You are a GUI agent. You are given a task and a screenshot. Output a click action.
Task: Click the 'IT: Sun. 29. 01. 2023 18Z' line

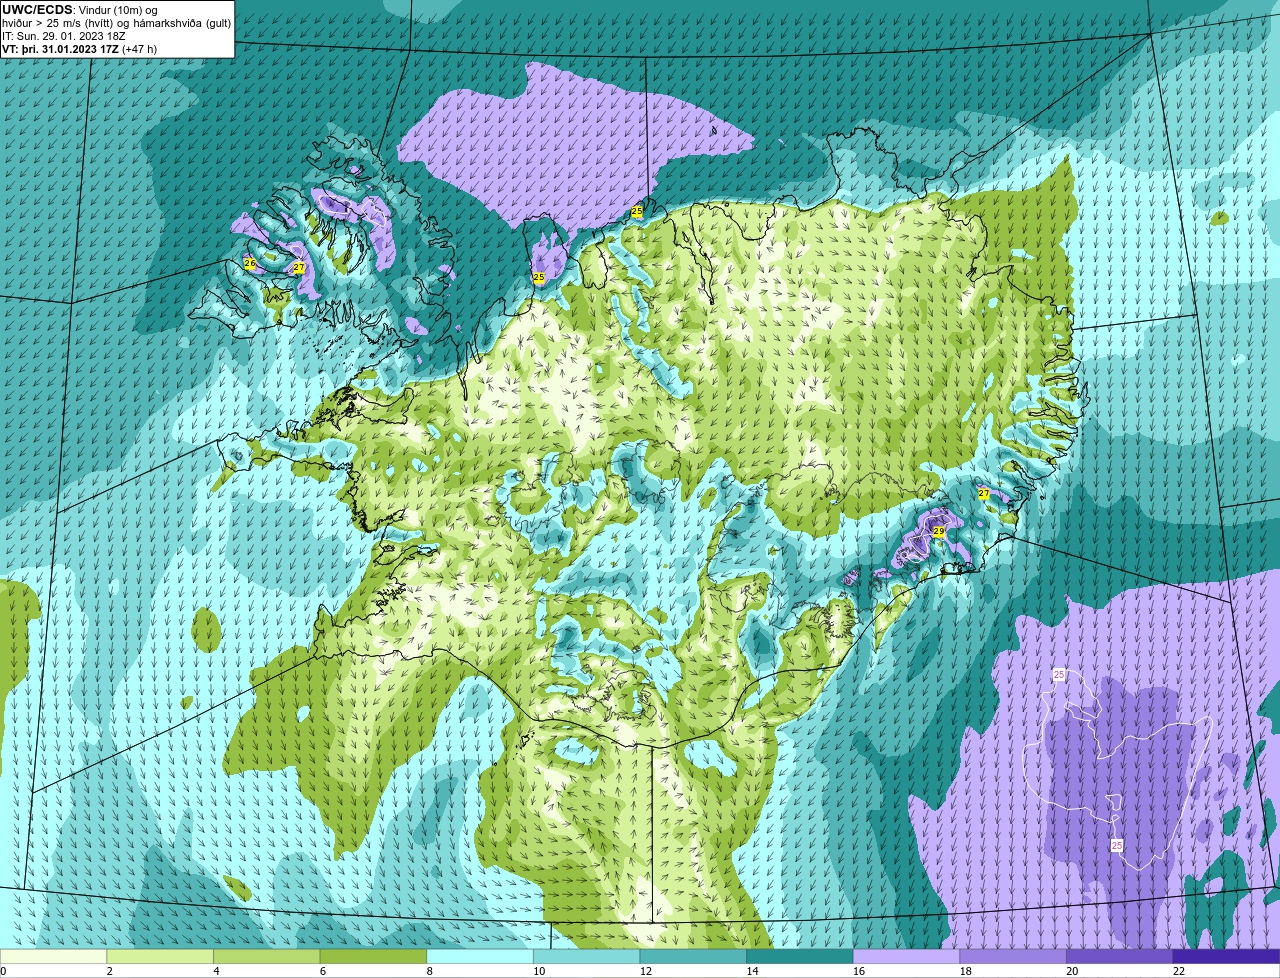pyautogui.click(x=64, y=36)
